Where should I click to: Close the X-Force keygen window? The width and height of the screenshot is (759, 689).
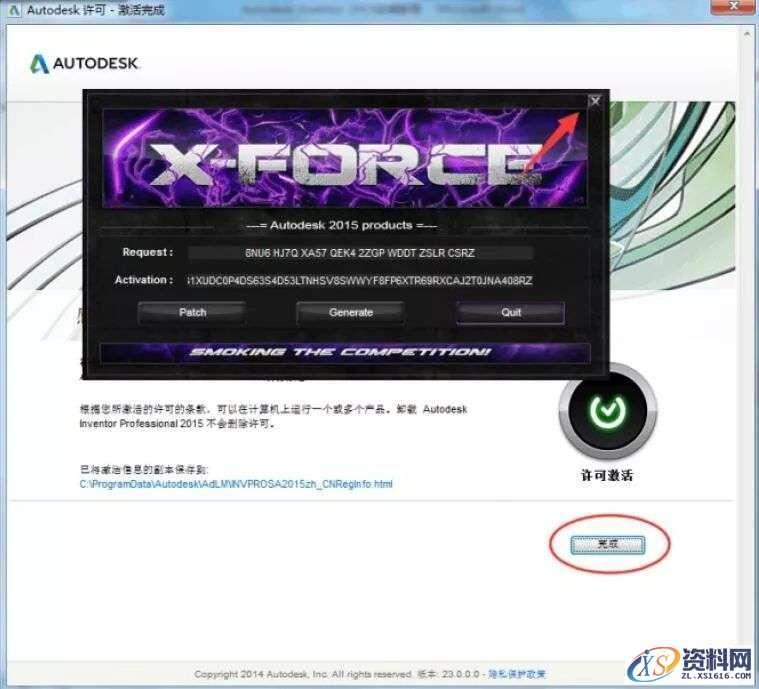pyautogui.click(x=595, y=101)
